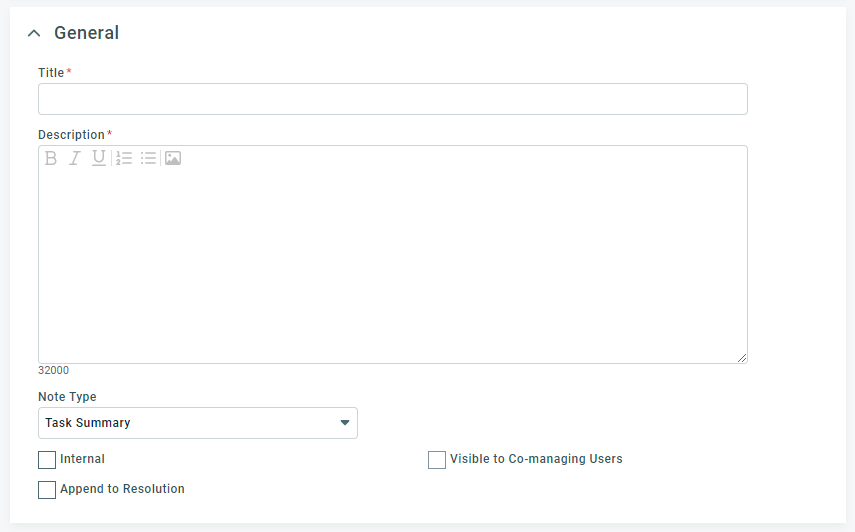Insert a bulleted list in Description

[x=148, y=158]
